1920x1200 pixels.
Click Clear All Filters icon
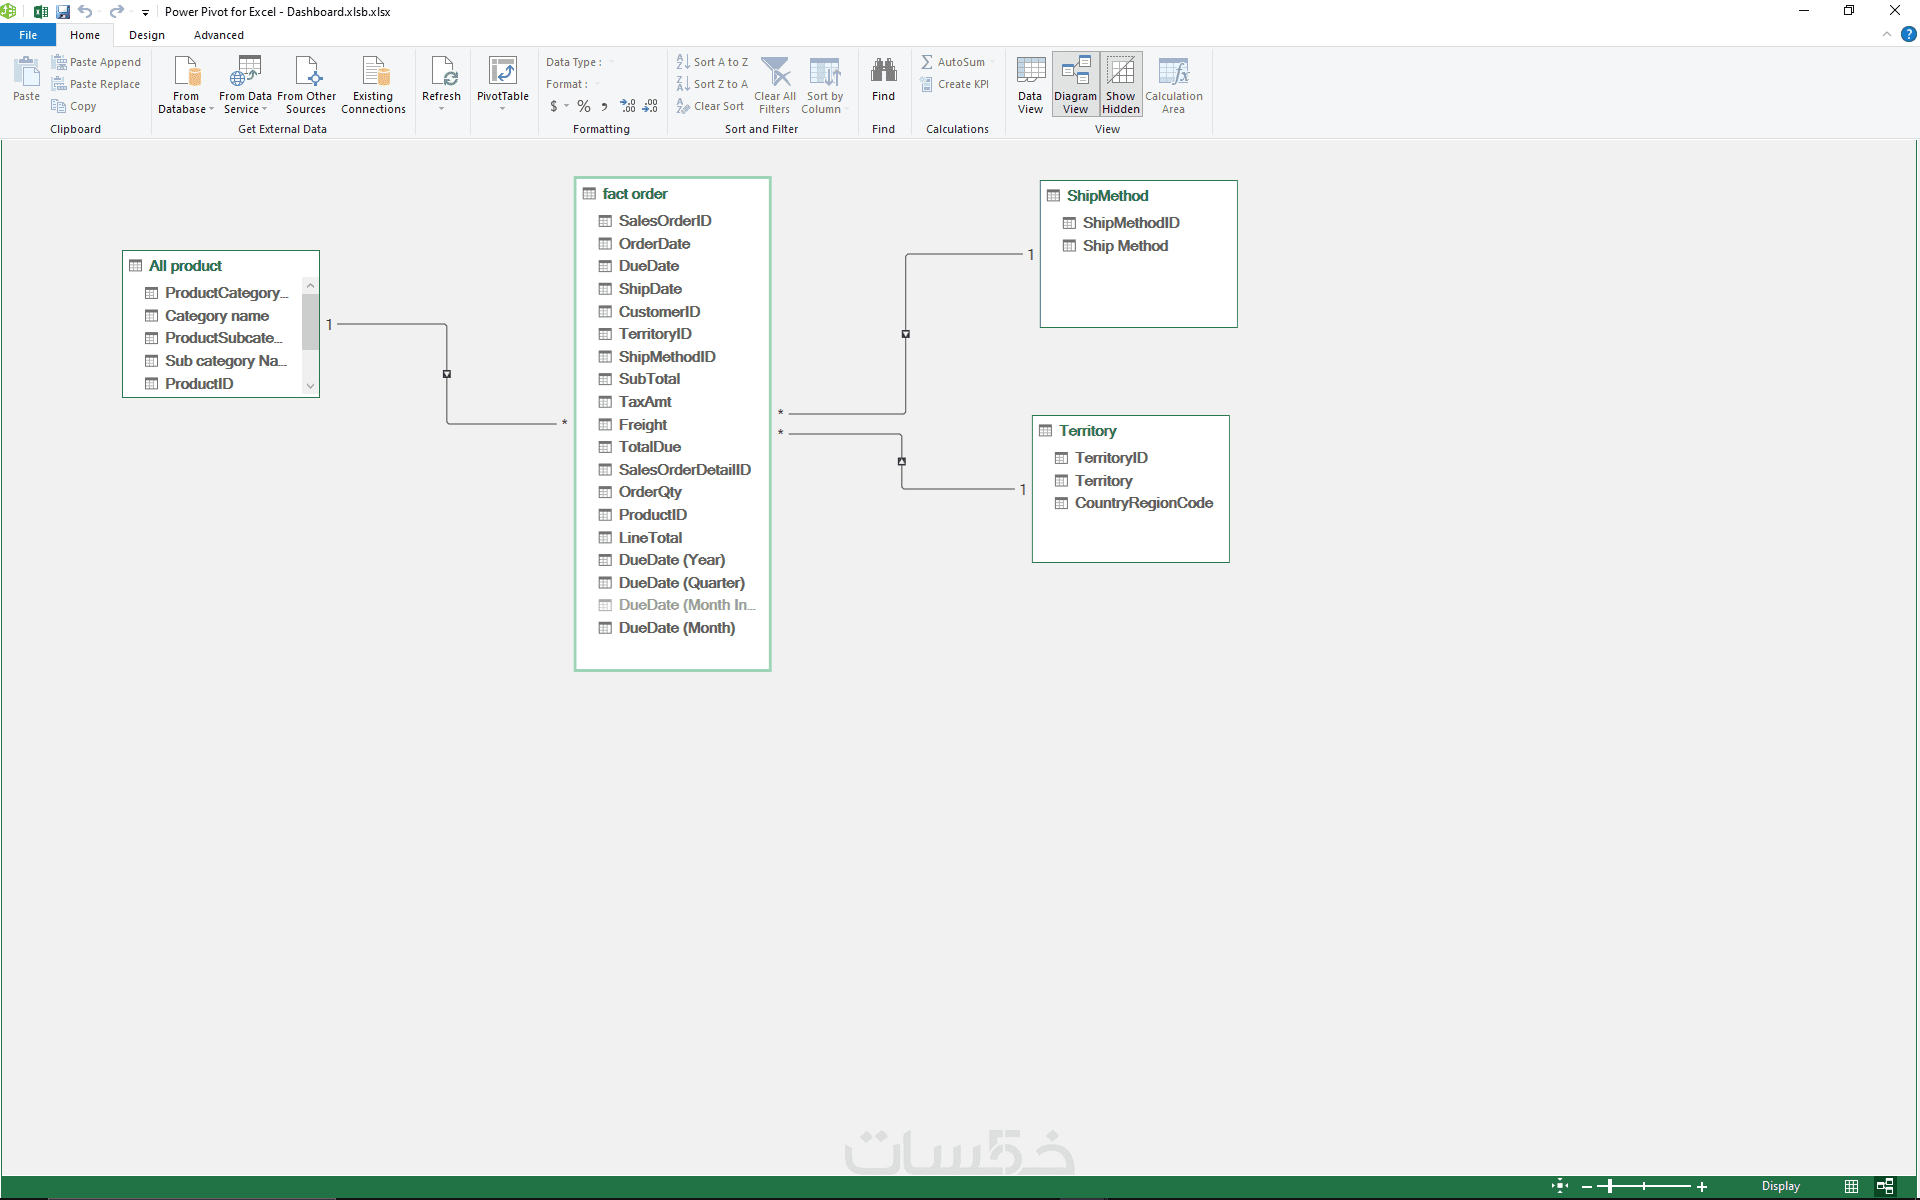tap(775, 84)
